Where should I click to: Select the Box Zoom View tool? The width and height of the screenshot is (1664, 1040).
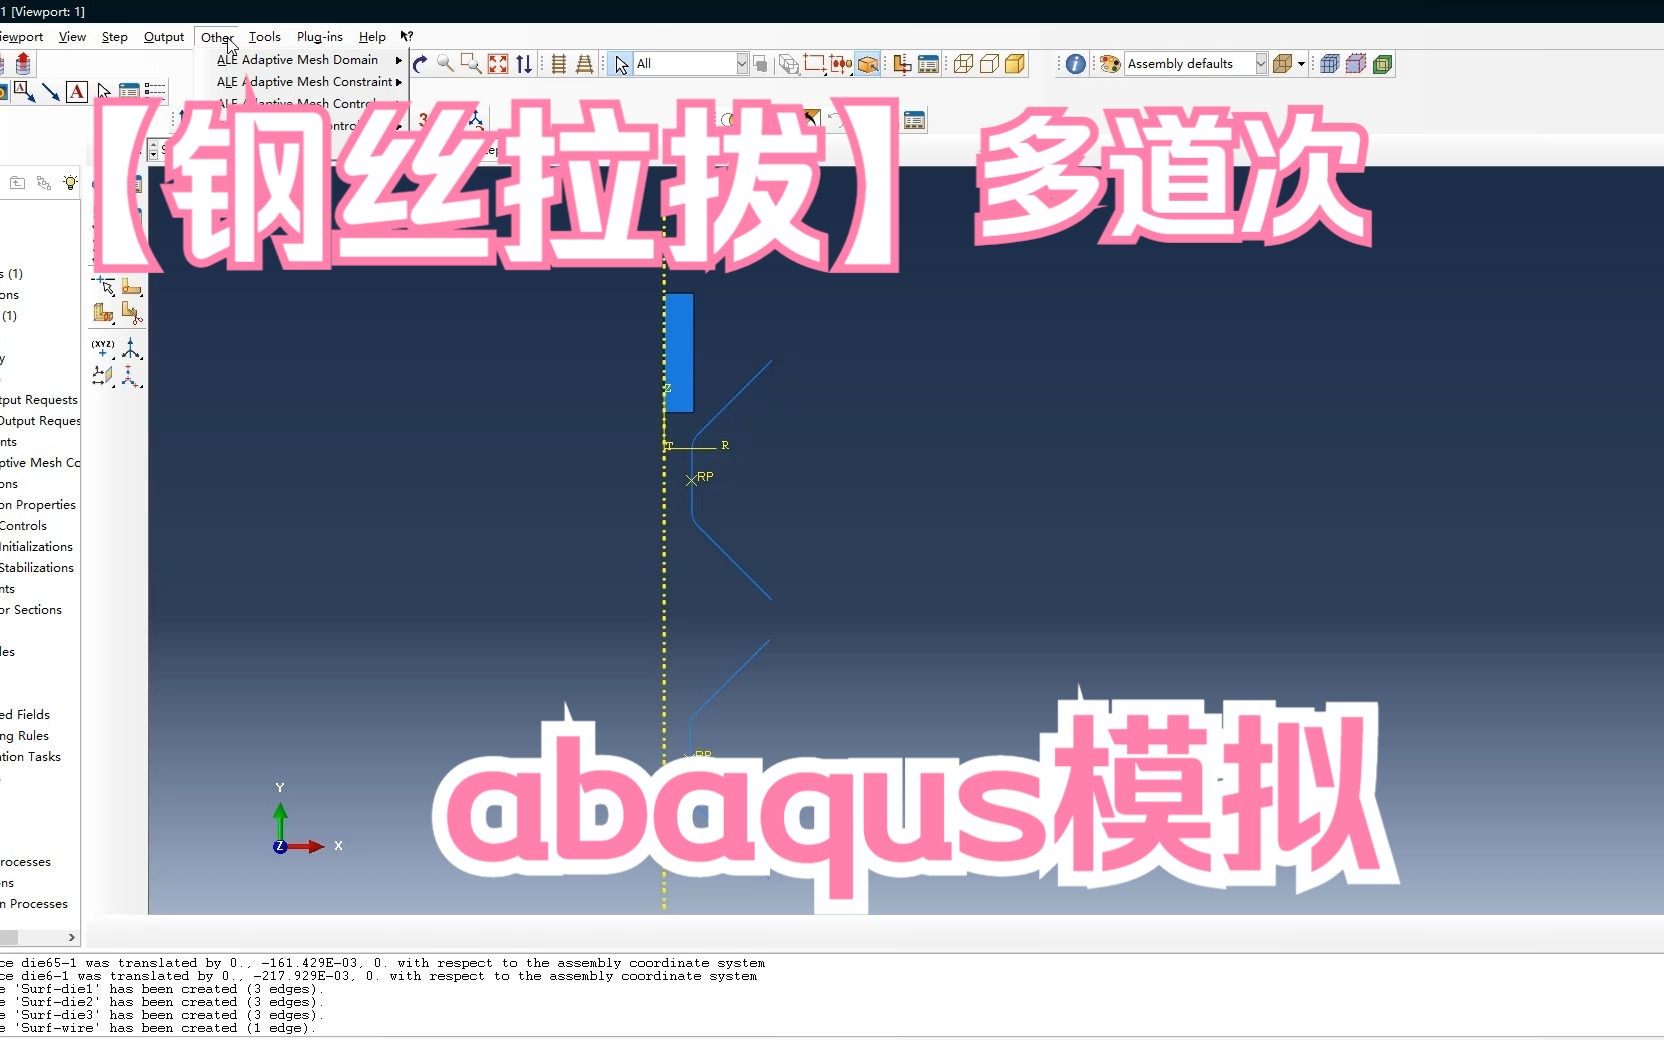coord(471,64)
